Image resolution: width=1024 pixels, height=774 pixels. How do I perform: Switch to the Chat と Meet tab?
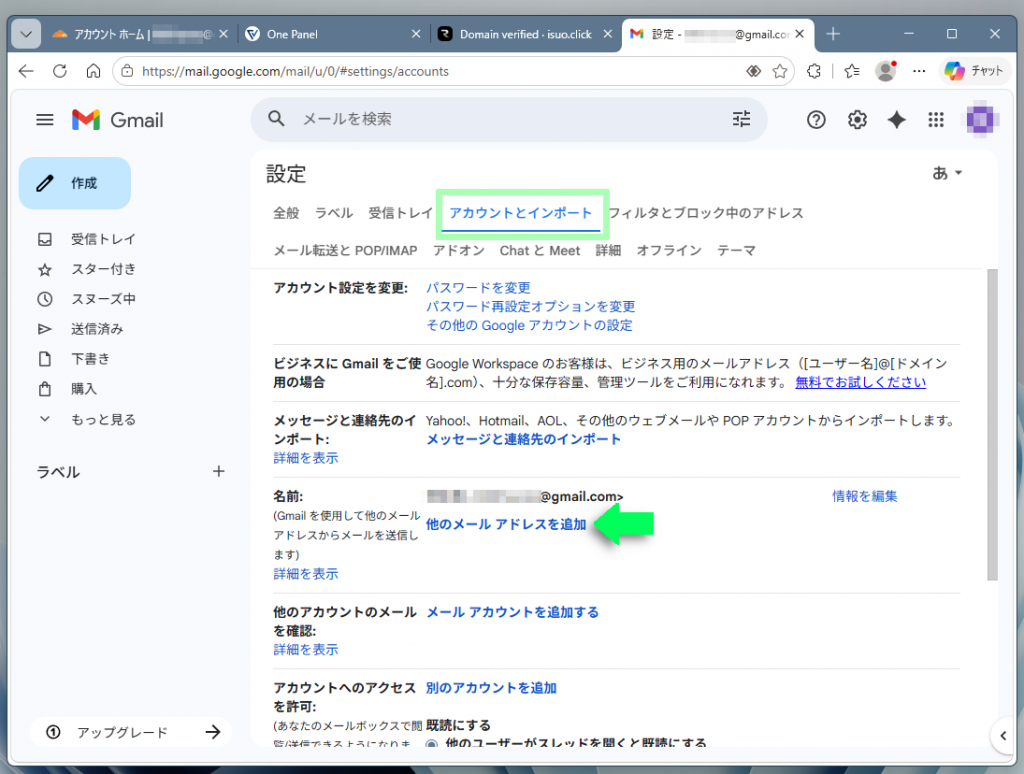(539, 251)
